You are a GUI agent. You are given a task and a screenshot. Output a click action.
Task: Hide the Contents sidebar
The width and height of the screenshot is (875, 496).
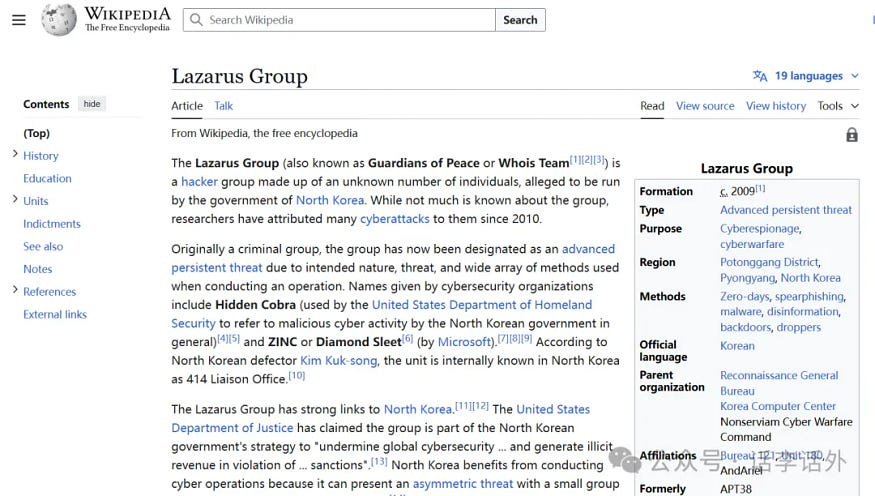click(92, 104)
